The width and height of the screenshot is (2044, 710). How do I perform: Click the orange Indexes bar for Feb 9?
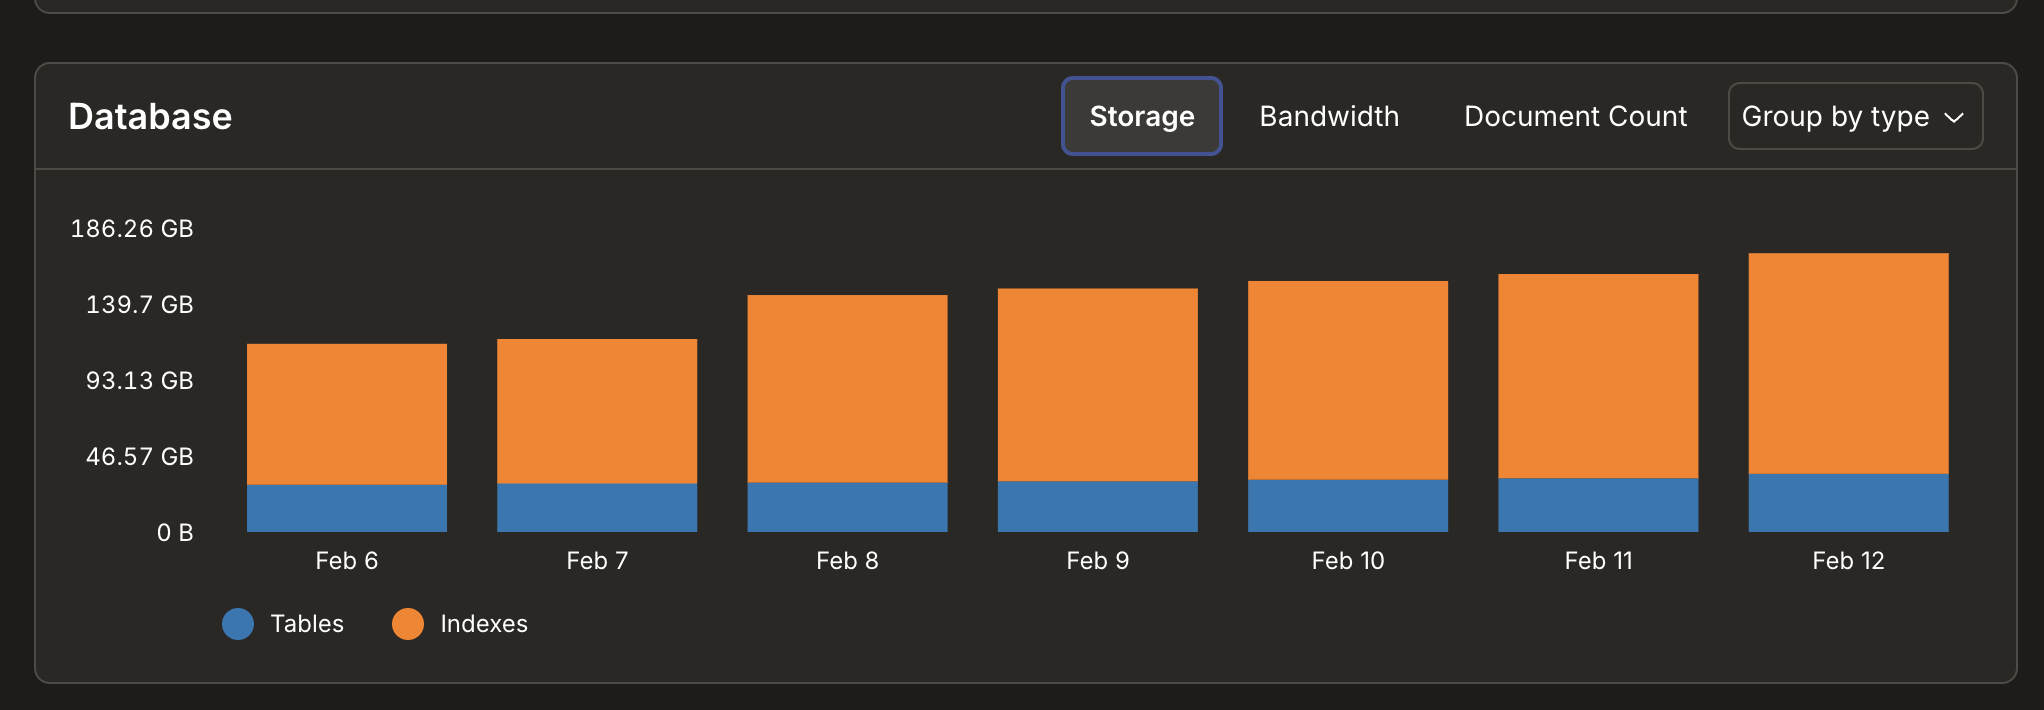1097,385
